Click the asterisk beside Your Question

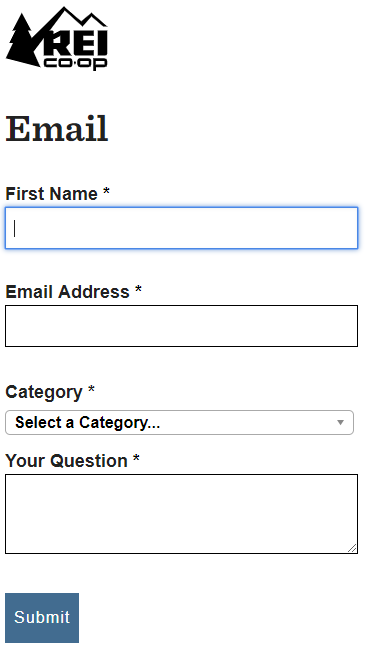point(136,458)
